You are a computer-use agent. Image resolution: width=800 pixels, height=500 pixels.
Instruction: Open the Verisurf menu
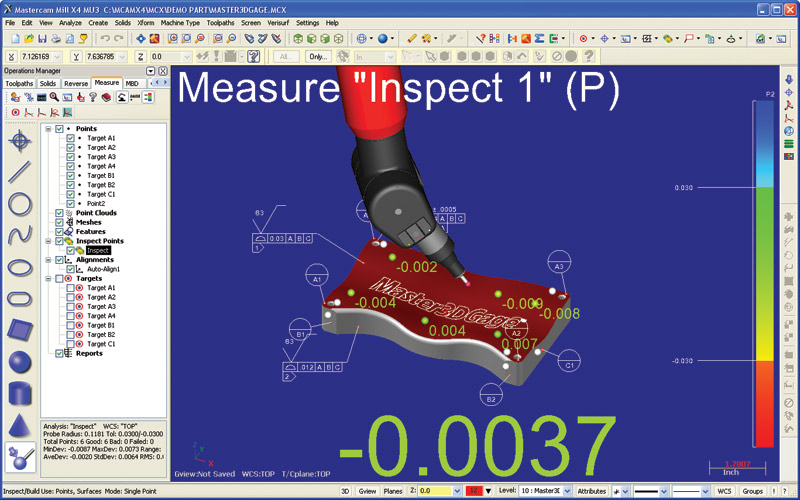point(278,23)
